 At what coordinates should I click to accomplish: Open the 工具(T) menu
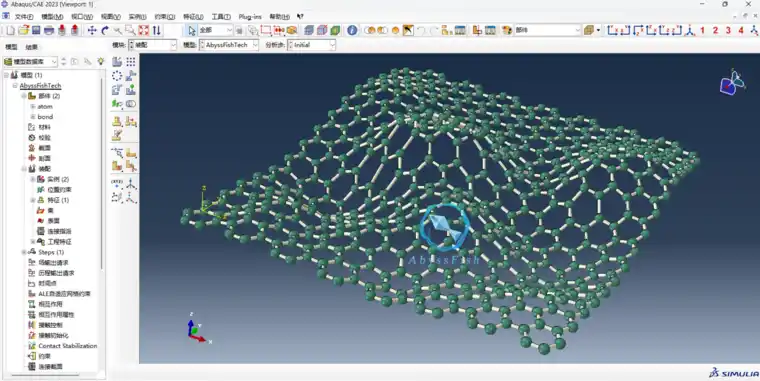coord(221,17)
